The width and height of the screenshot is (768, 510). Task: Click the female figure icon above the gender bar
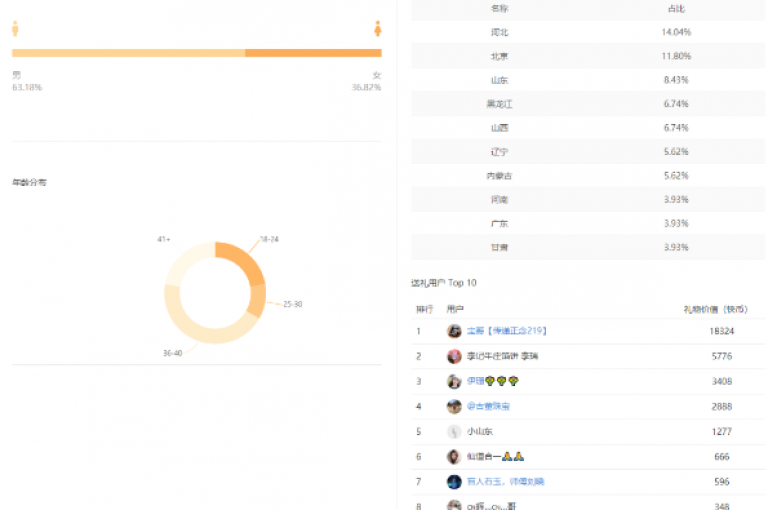click(x=378, y=28)
